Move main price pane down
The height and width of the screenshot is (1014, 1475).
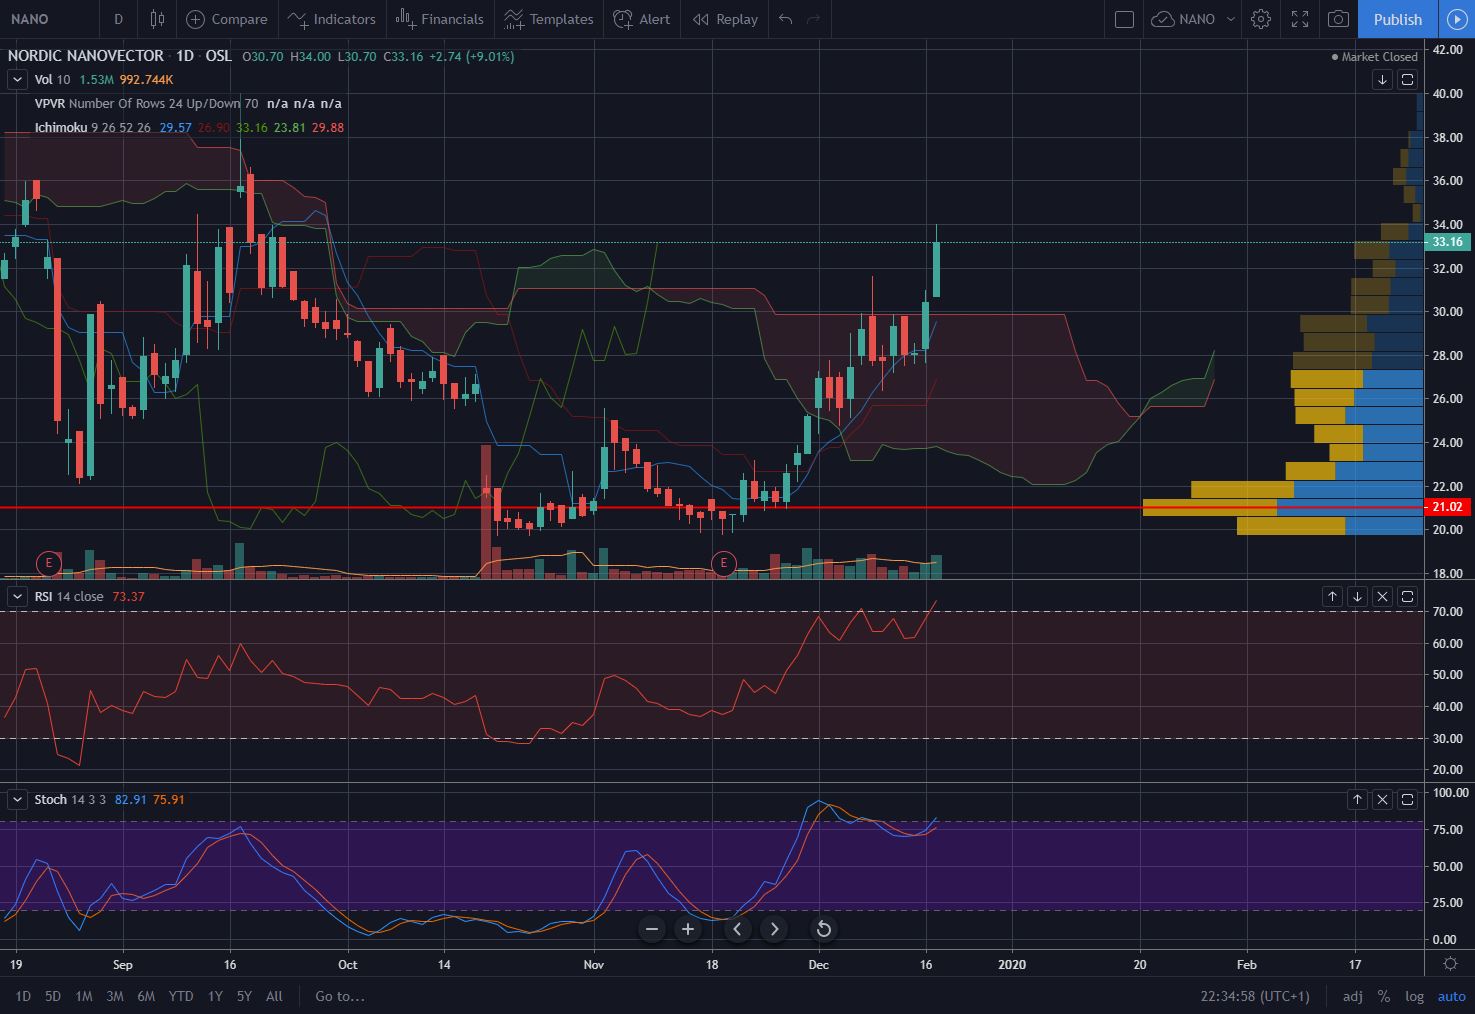1382,79
